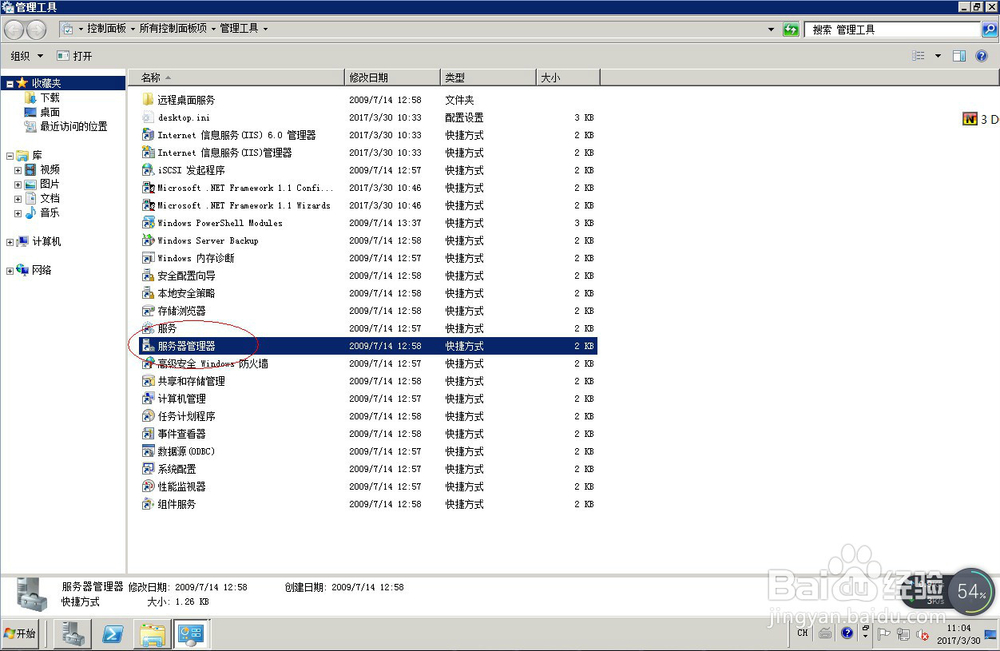Expand the 音乐 library node
The height and width of the screenshot is (651, 1000).
18,213
